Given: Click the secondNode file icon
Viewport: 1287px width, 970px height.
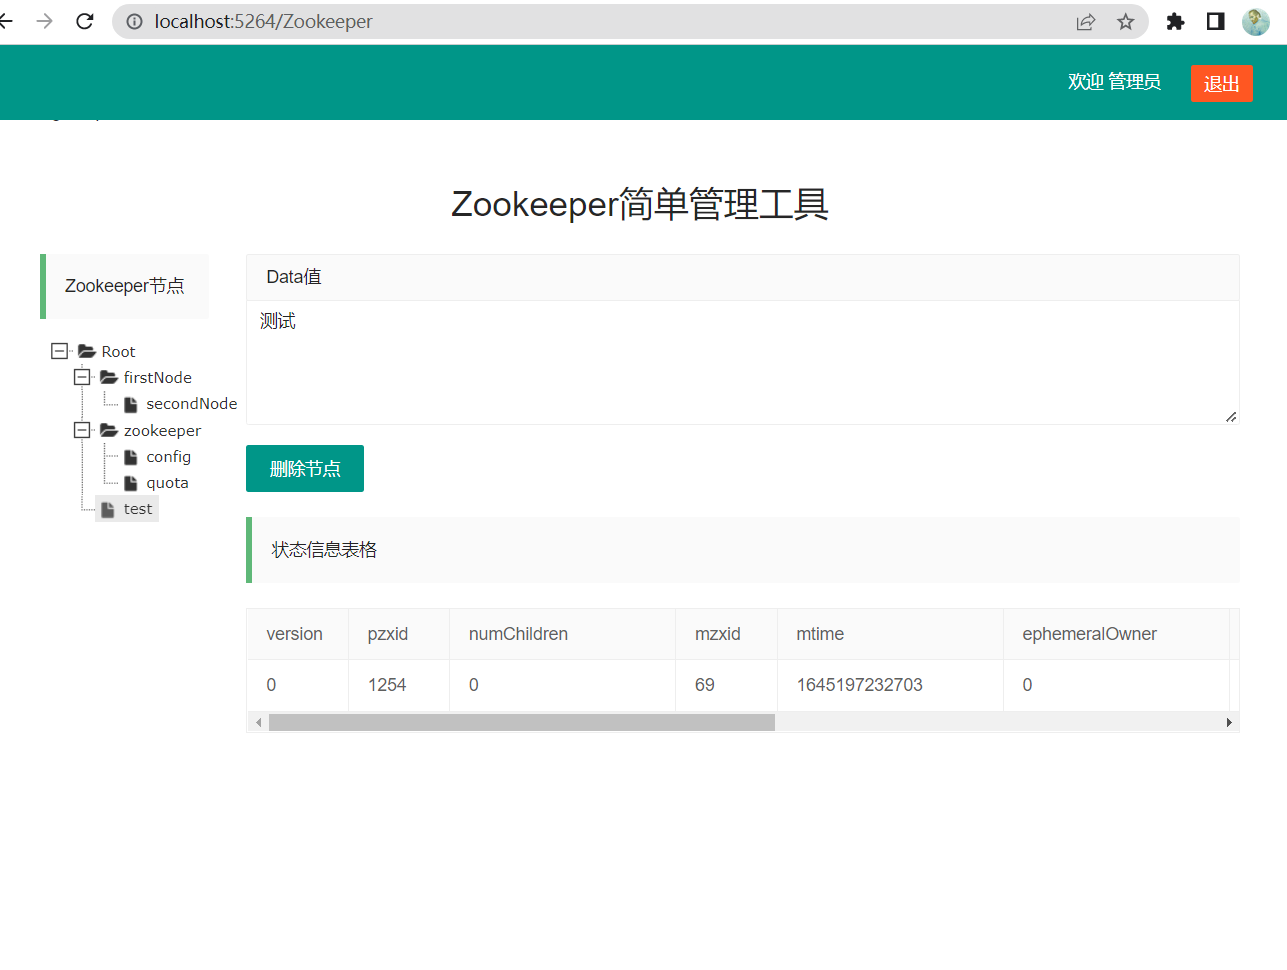Looking at the screenshot, I should pos(131,404).
